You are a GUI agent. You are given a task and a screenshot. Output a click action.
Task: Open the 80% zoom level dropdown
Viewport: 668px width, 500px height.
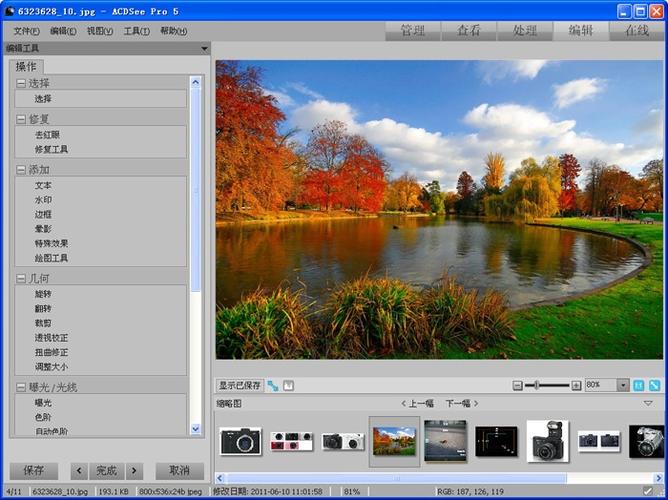click(623, 385)
